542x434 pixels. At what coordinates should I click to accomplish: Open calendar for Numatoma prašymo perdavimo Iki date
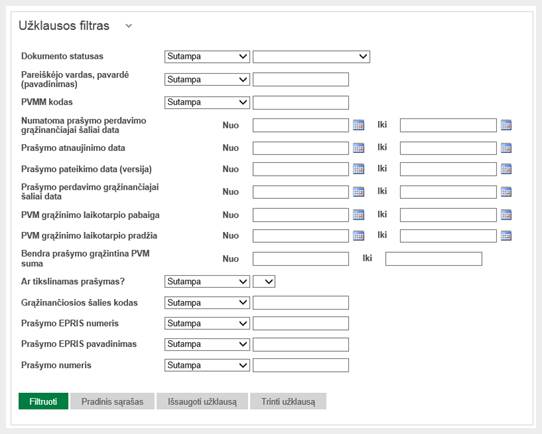pyautogui.click(x=506, y=125)
